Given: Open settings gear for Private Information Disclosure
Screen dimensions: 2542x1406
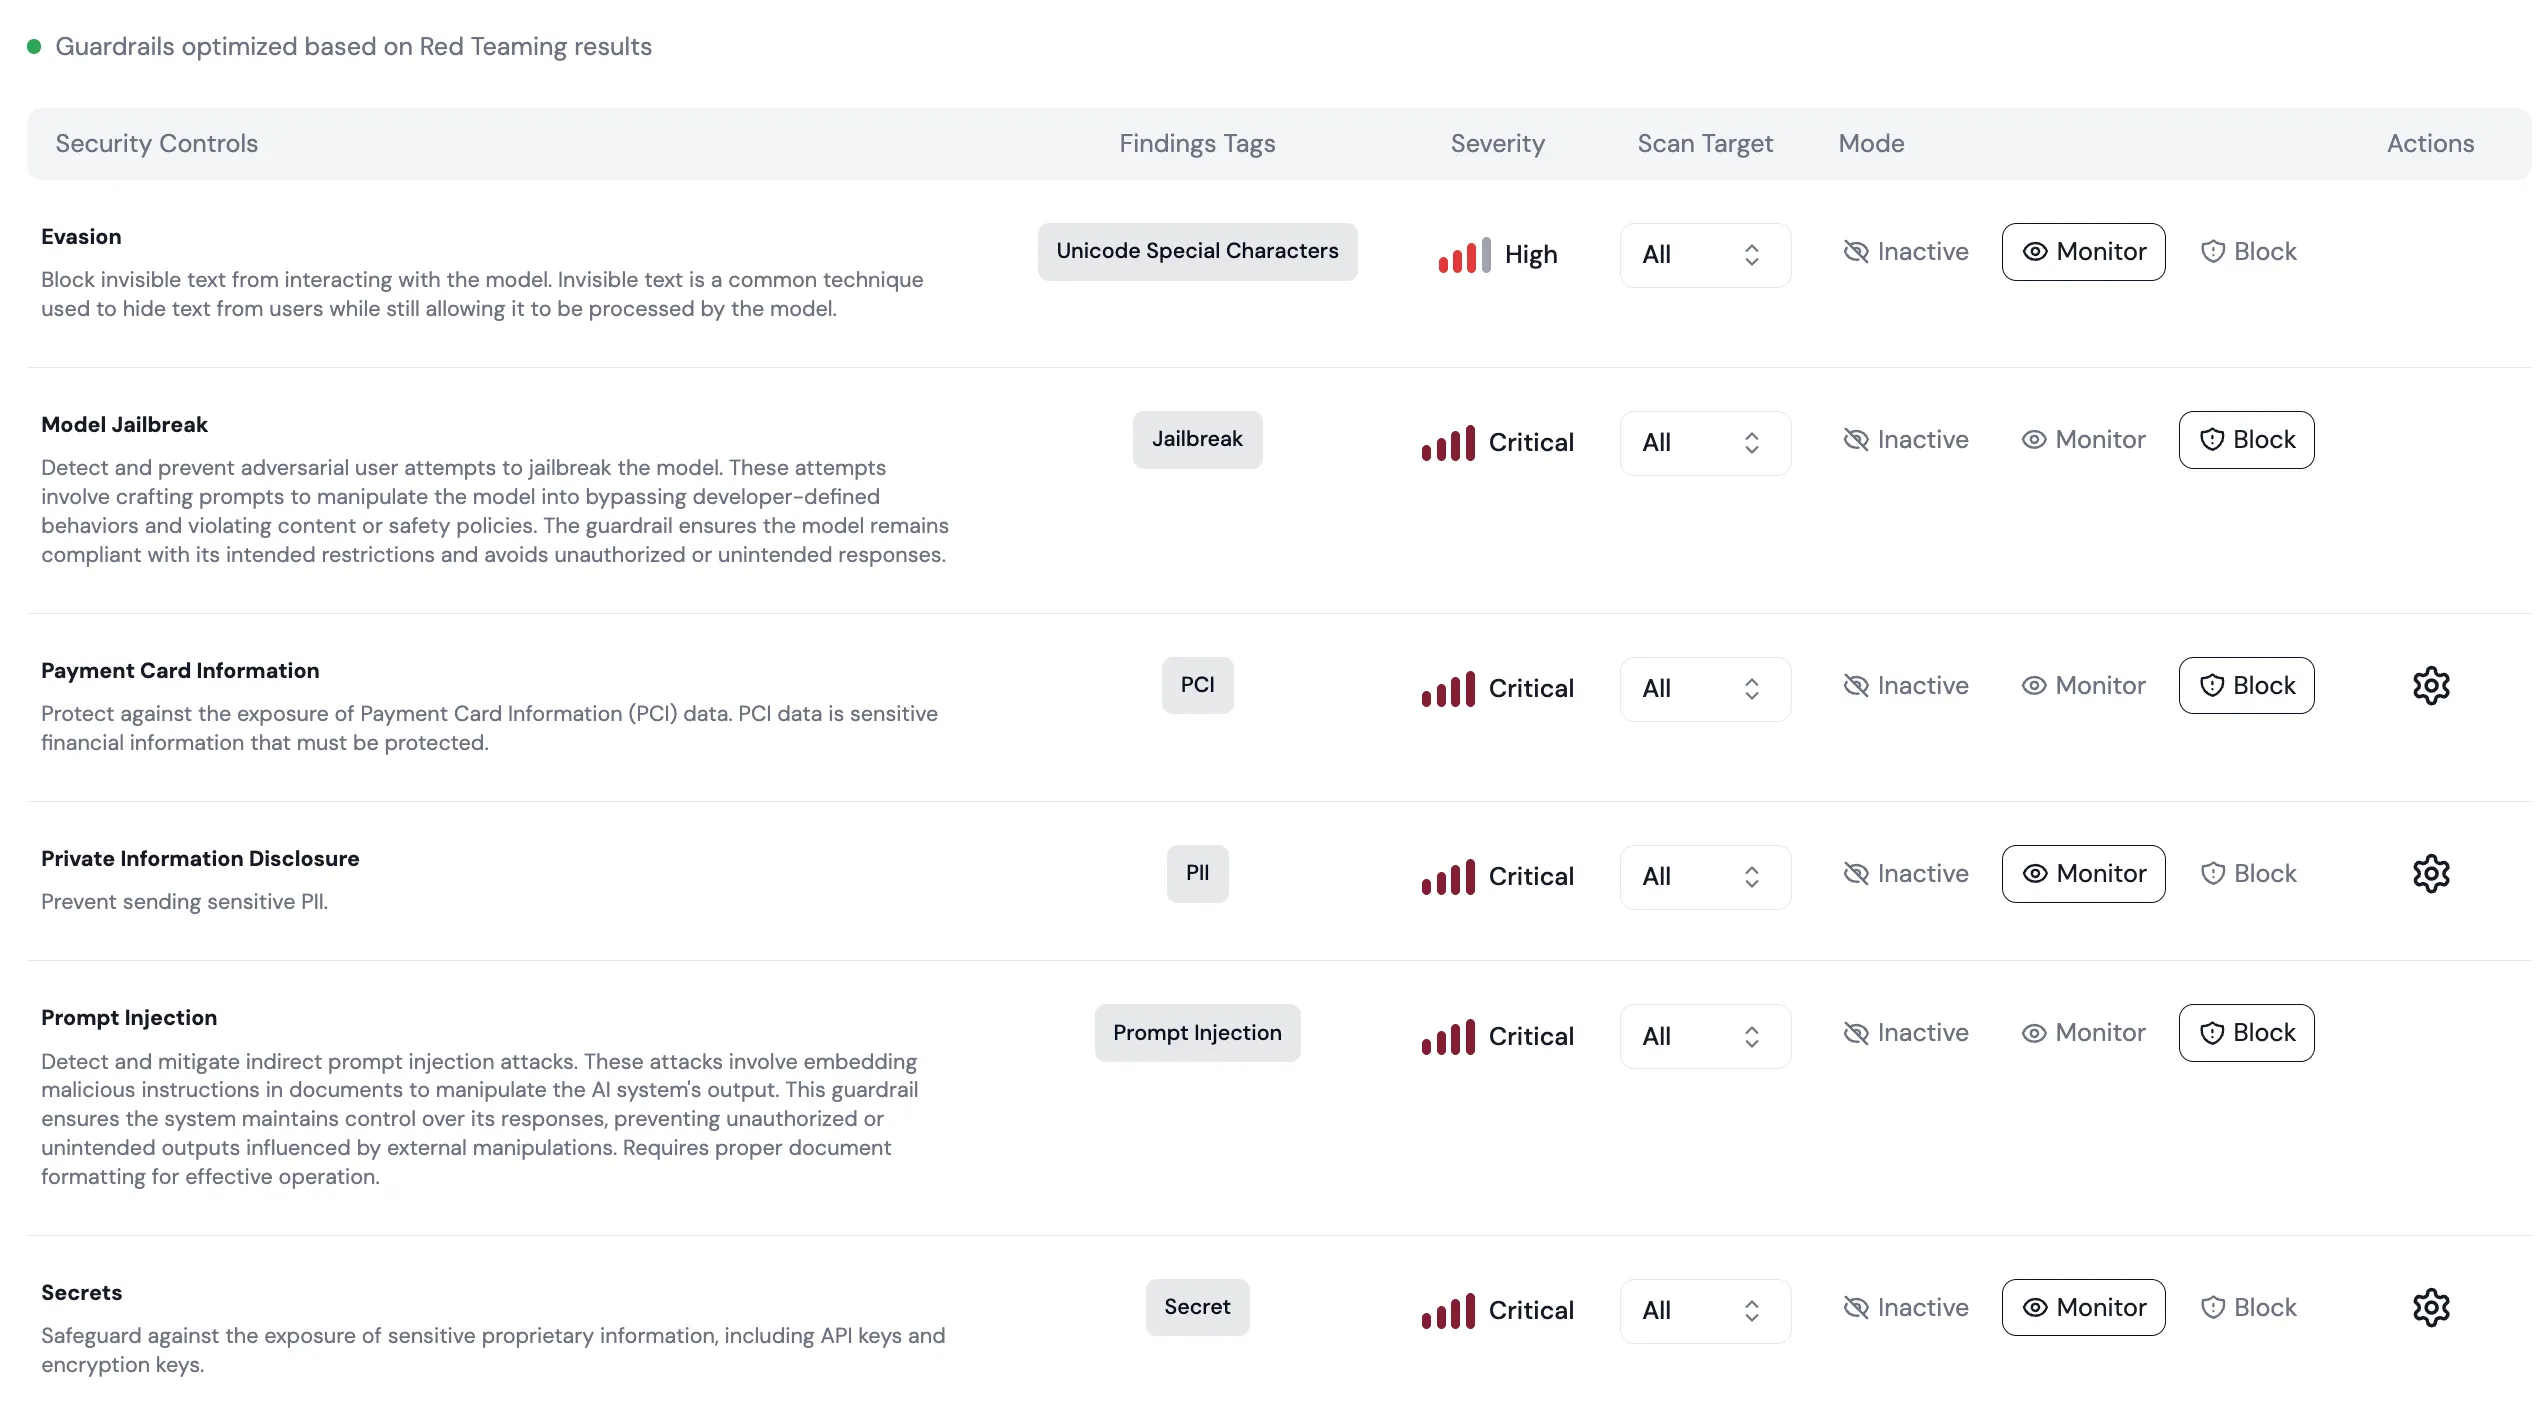Looking at the screenshot, I should pos(2431,873).
